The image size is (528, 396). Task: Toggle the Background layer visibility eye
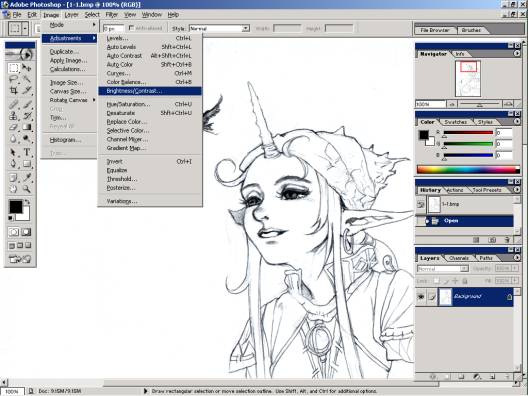coord(421,297)
